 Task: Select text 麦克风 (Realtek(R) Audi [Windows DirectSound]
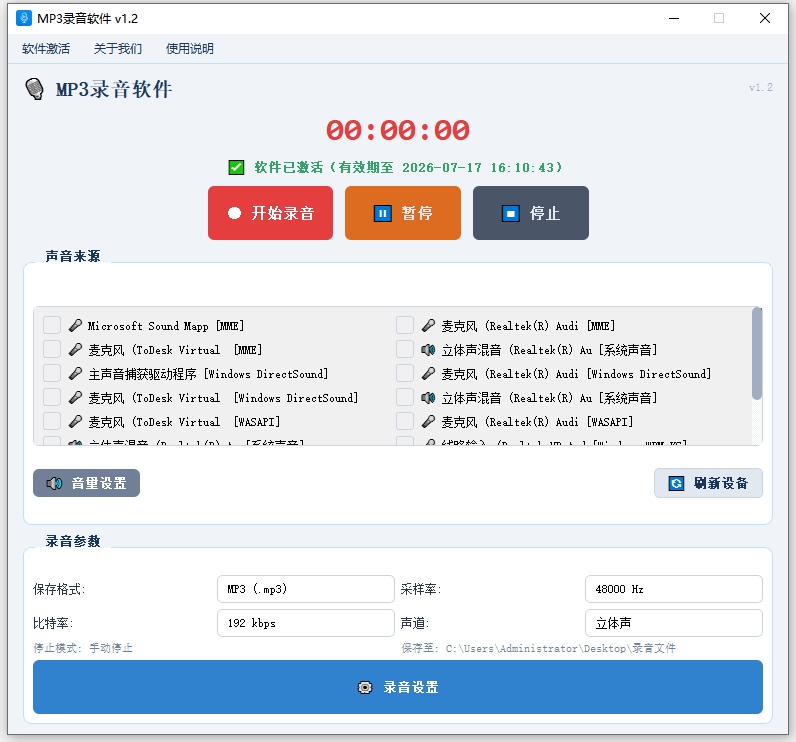[576, 374]
